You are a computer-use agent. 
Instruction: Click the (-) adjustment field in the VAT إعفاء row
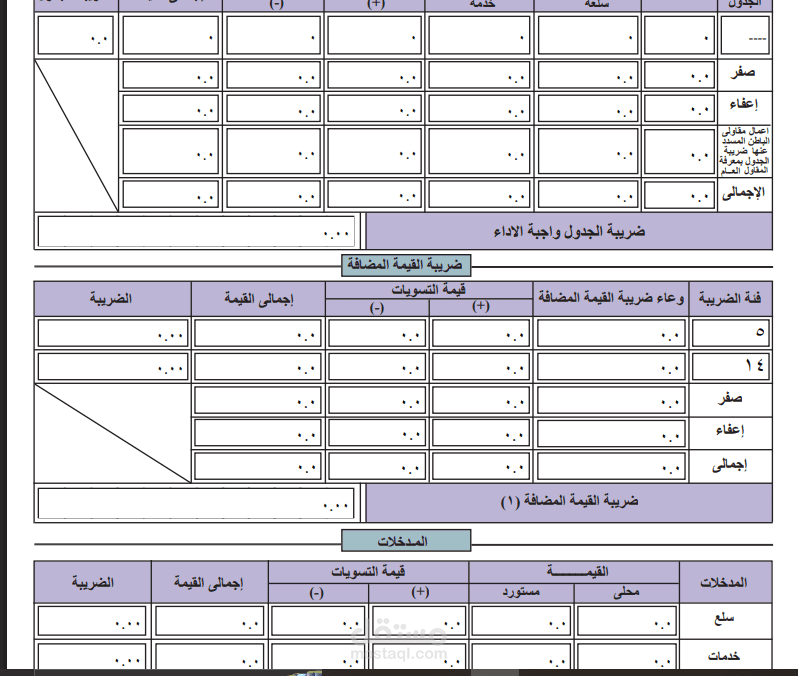pos(377,434)
